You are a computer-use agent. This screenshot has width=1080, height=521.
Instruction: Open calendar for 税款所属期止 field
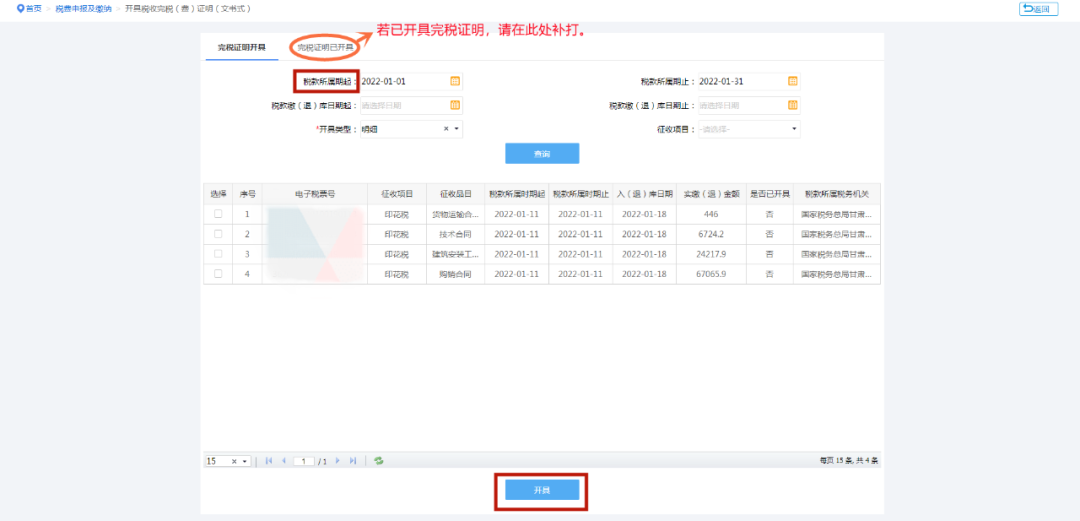pyautogui.click(x=793, y=81)
